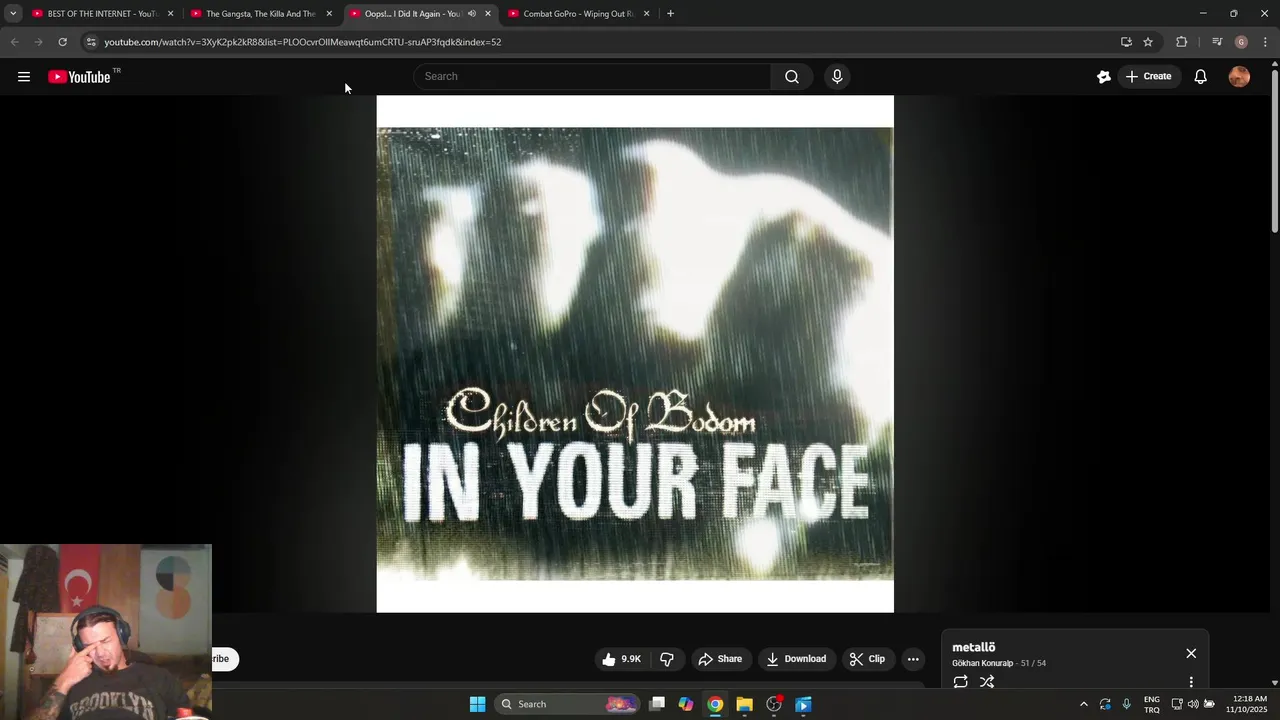Open the volume speaker tray icon
The image size is (1280, 720).
1193,704
